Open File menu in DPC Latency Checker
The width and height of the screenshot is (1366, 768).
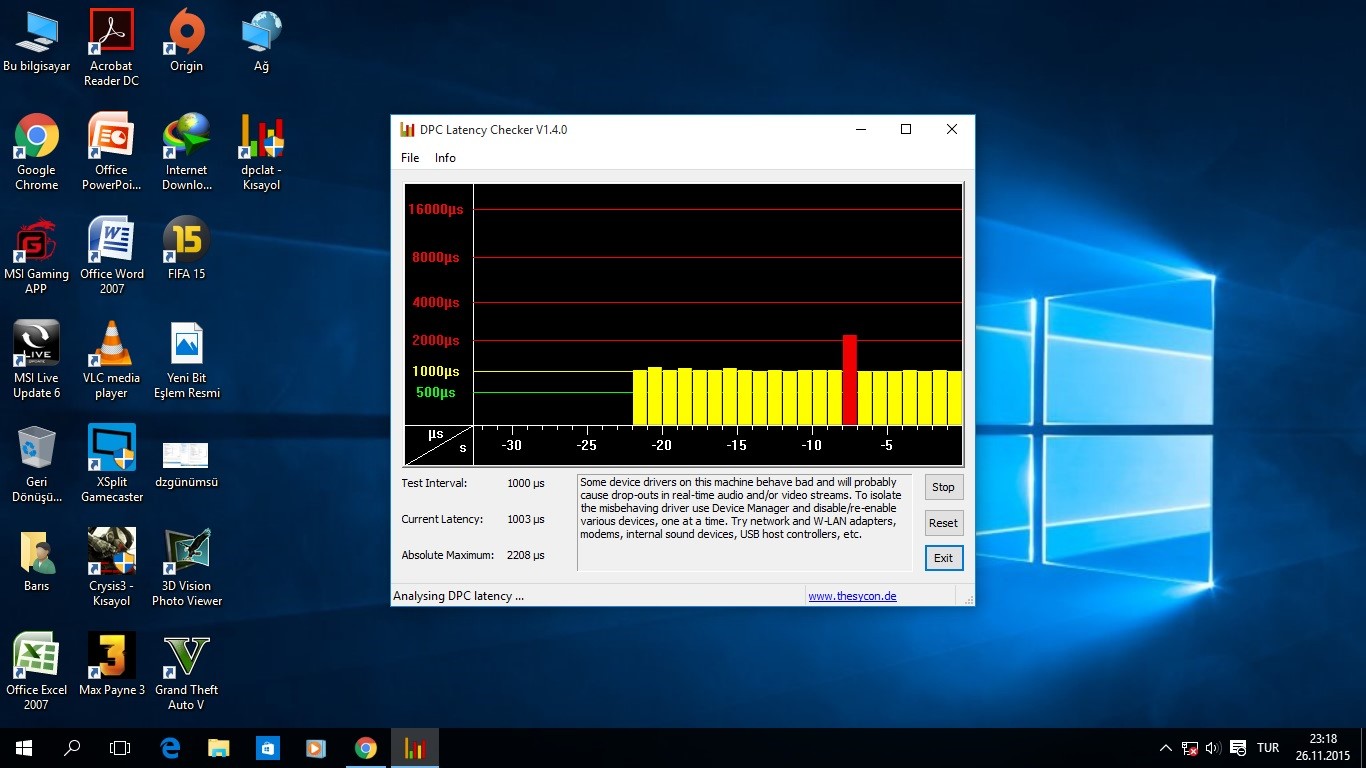[410, 158]
